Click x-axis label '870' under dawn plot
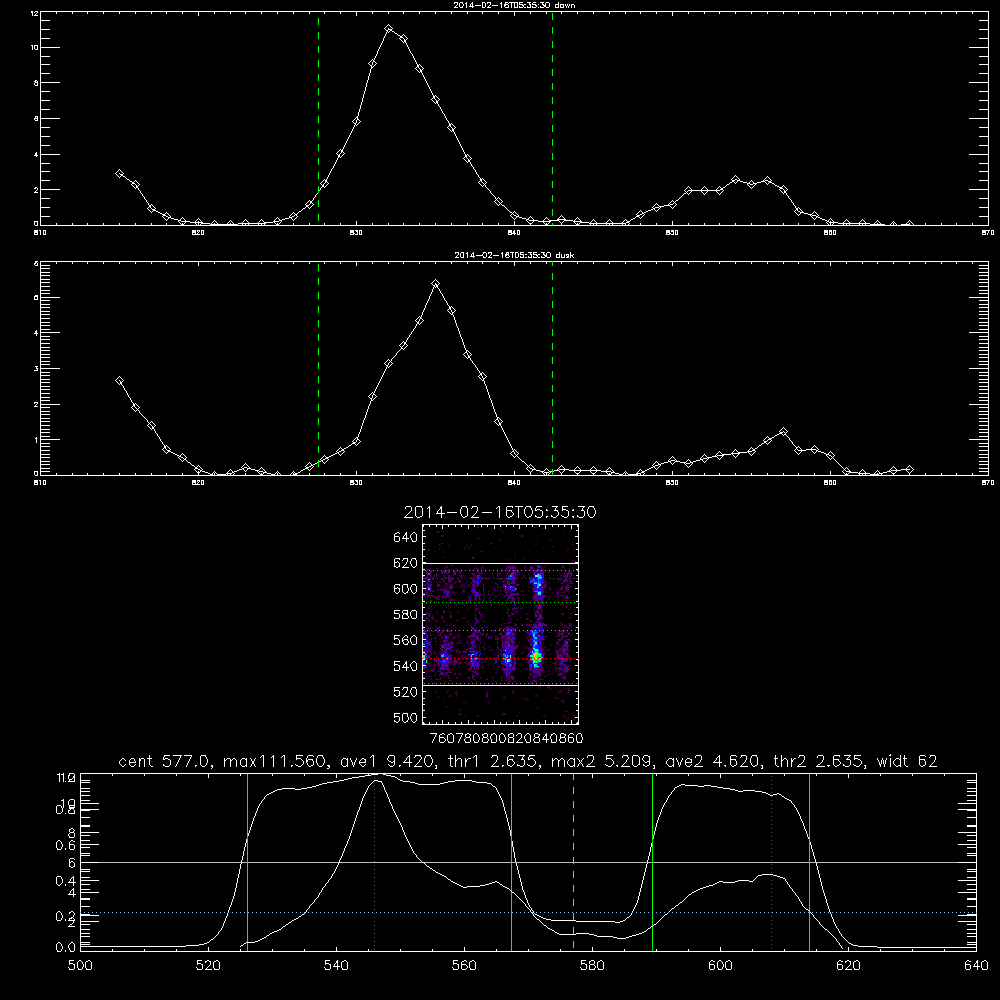 click(x=988, y=233)
